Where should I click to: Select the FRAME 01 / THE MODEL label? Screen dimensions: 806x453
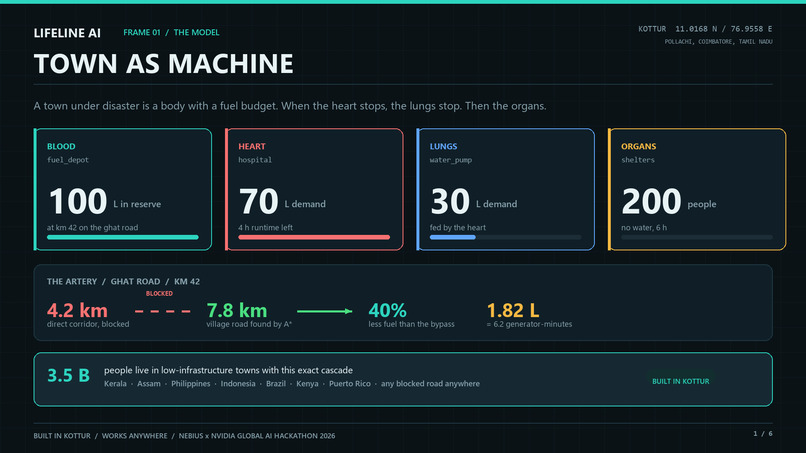coord(171,32)
